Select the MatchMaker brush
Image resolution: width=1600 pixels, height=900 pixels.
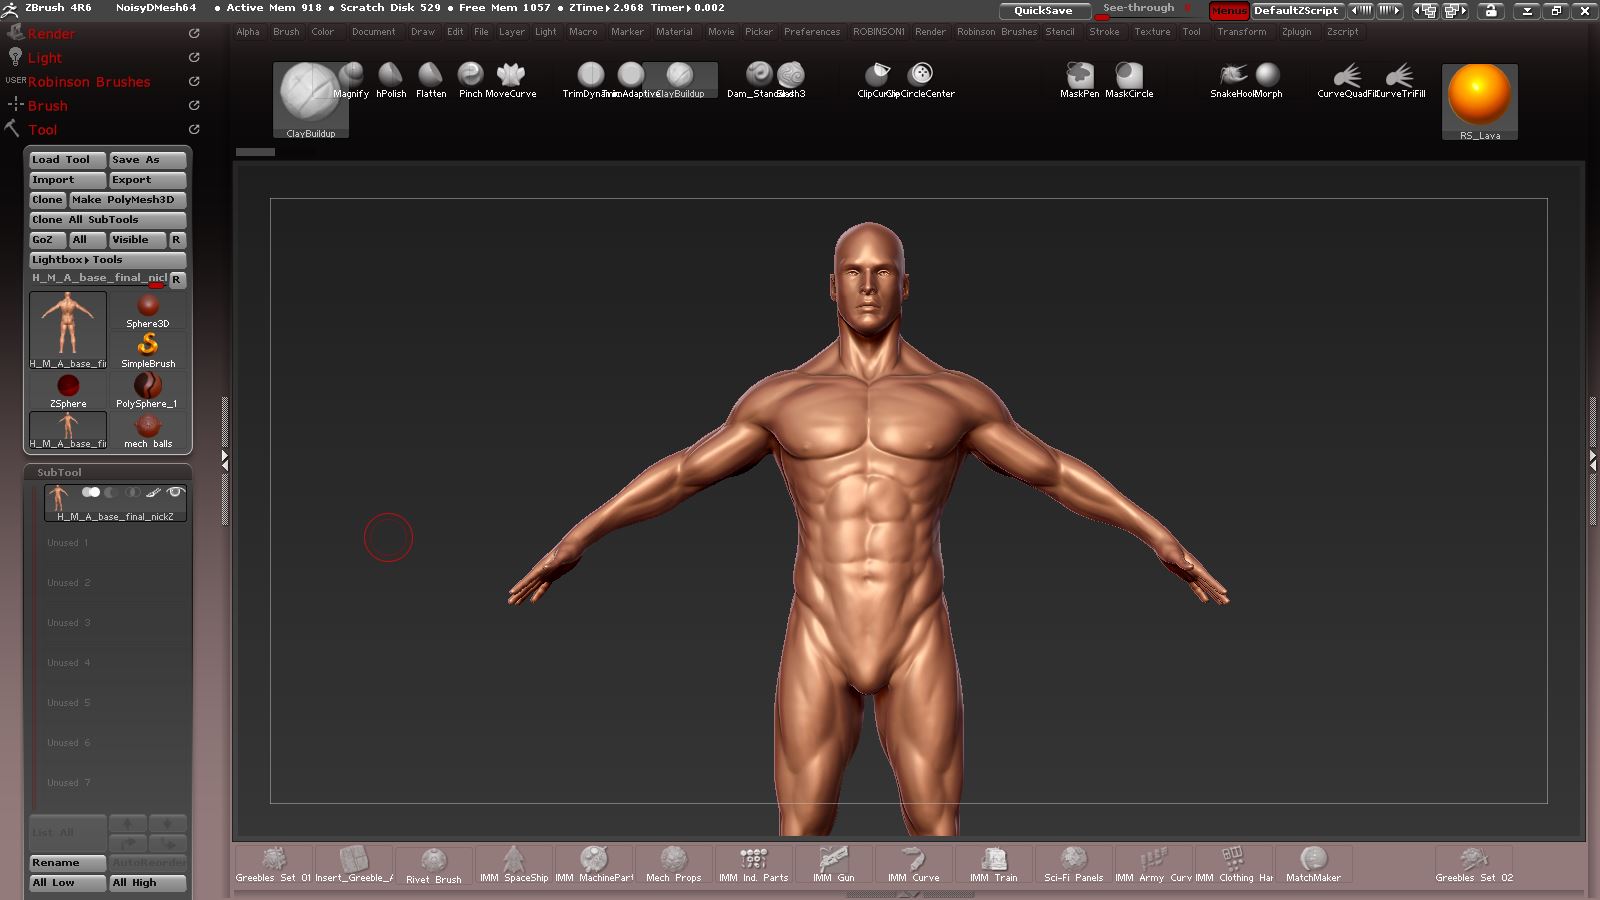coord(1313,865)
